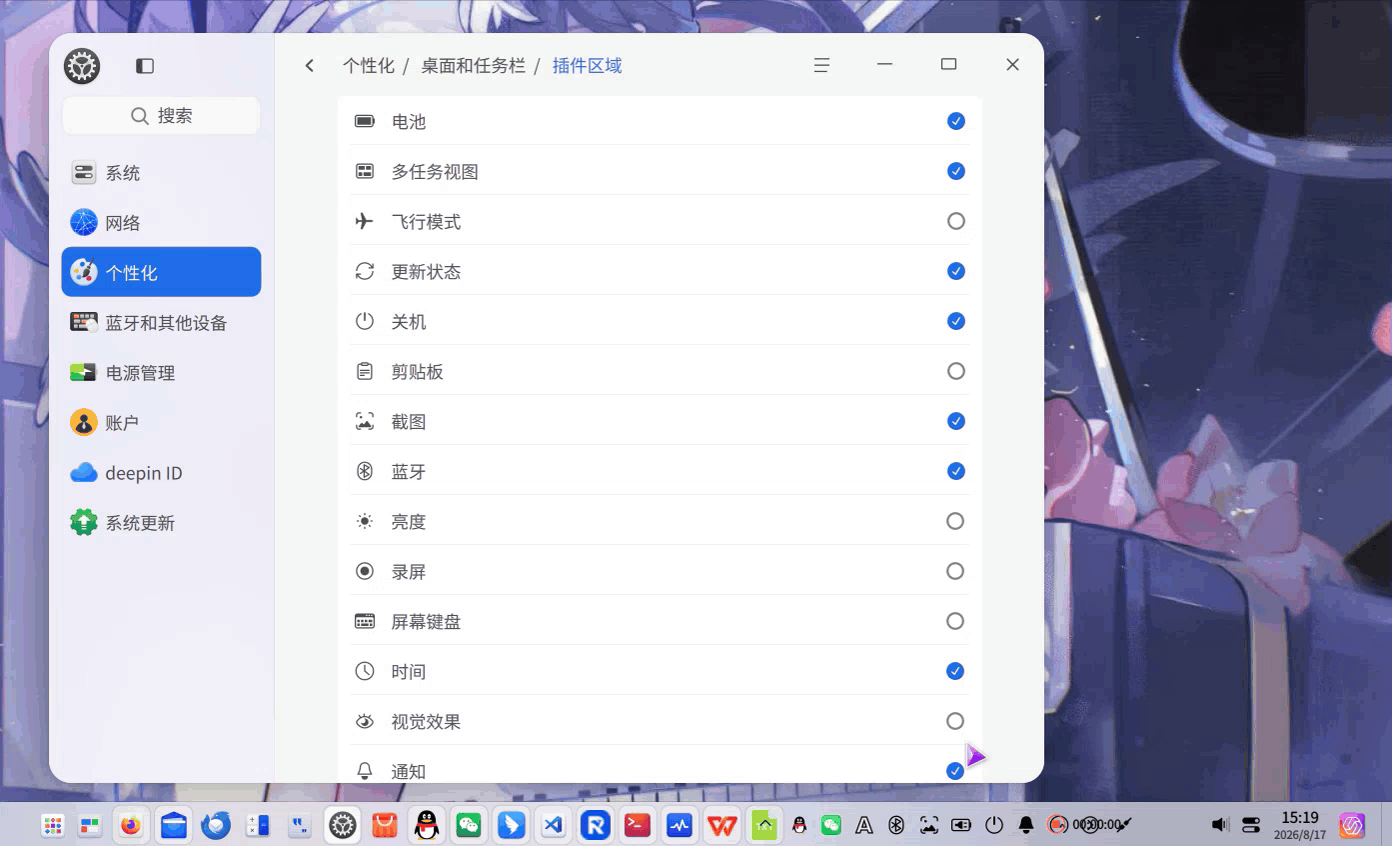
Task: Focus the 搜索 search field
Action: click(161, 116)
